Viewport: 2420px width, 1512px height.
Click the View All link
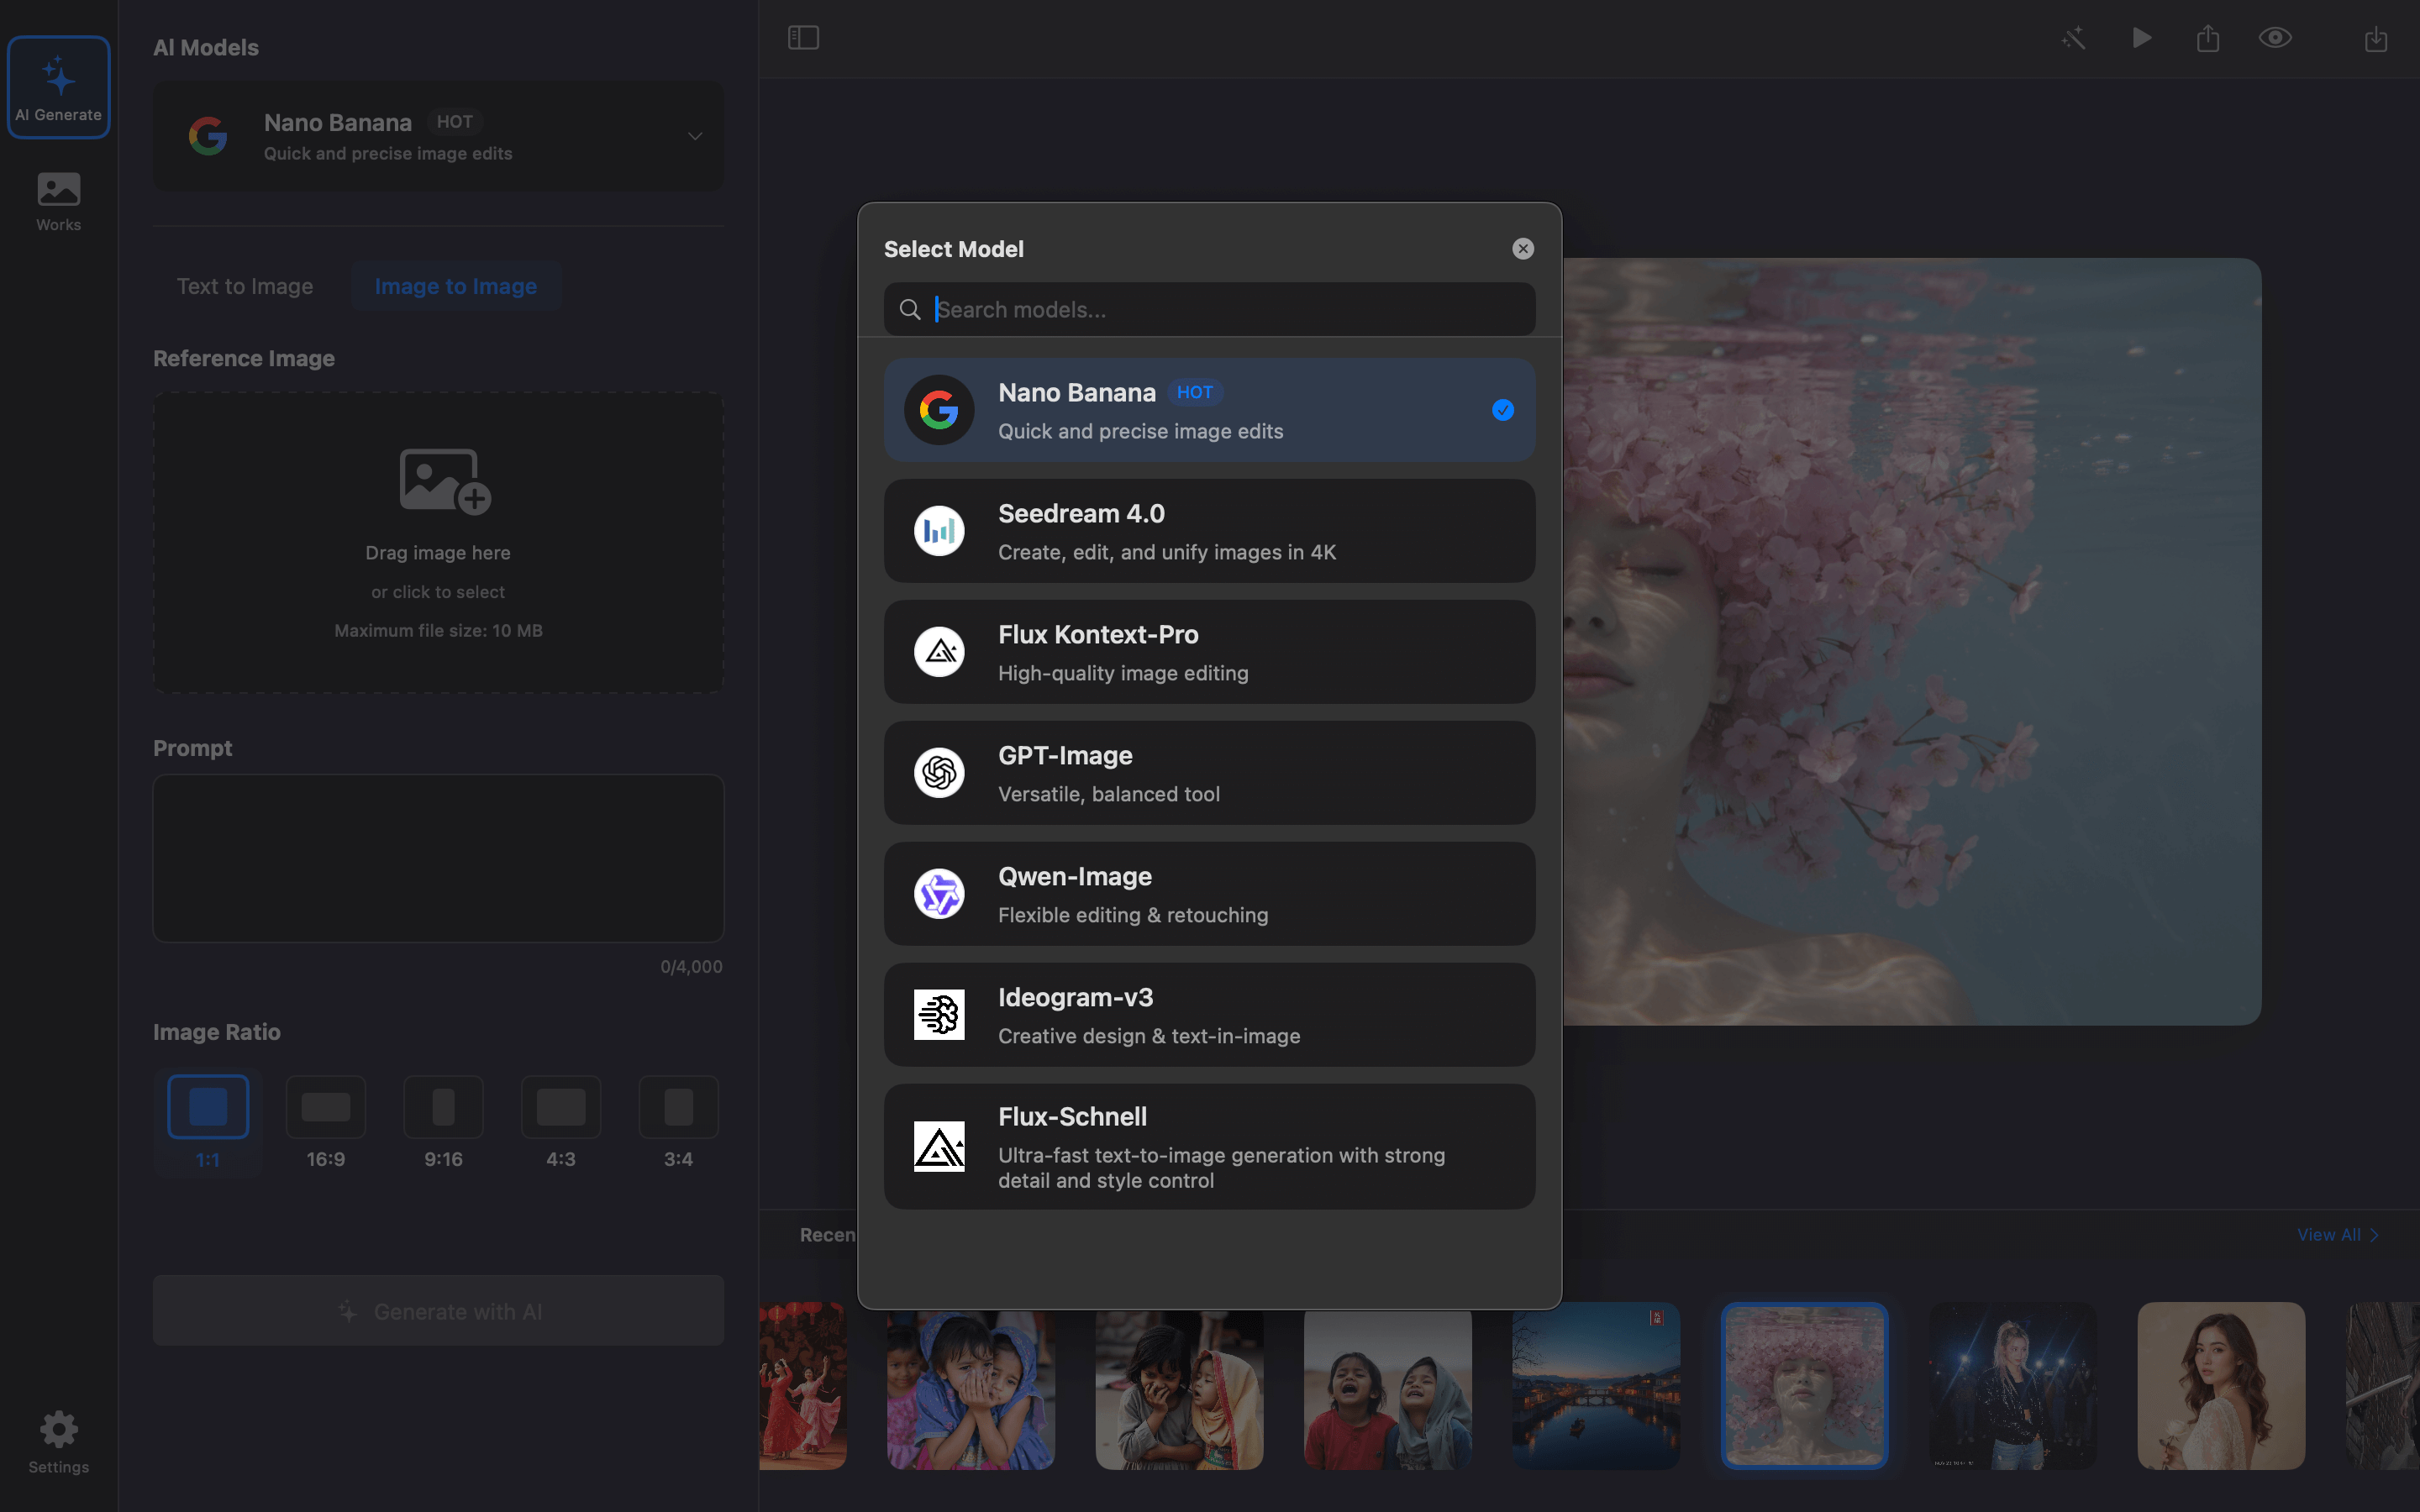pos(2336,1235)
